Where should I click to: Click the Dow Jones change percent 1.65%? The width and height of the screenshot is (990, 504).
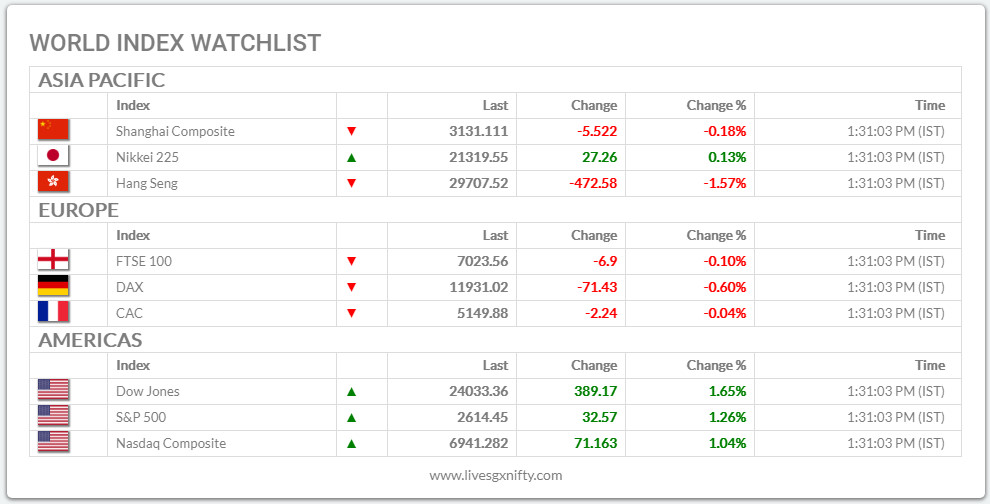coord(727,392)
